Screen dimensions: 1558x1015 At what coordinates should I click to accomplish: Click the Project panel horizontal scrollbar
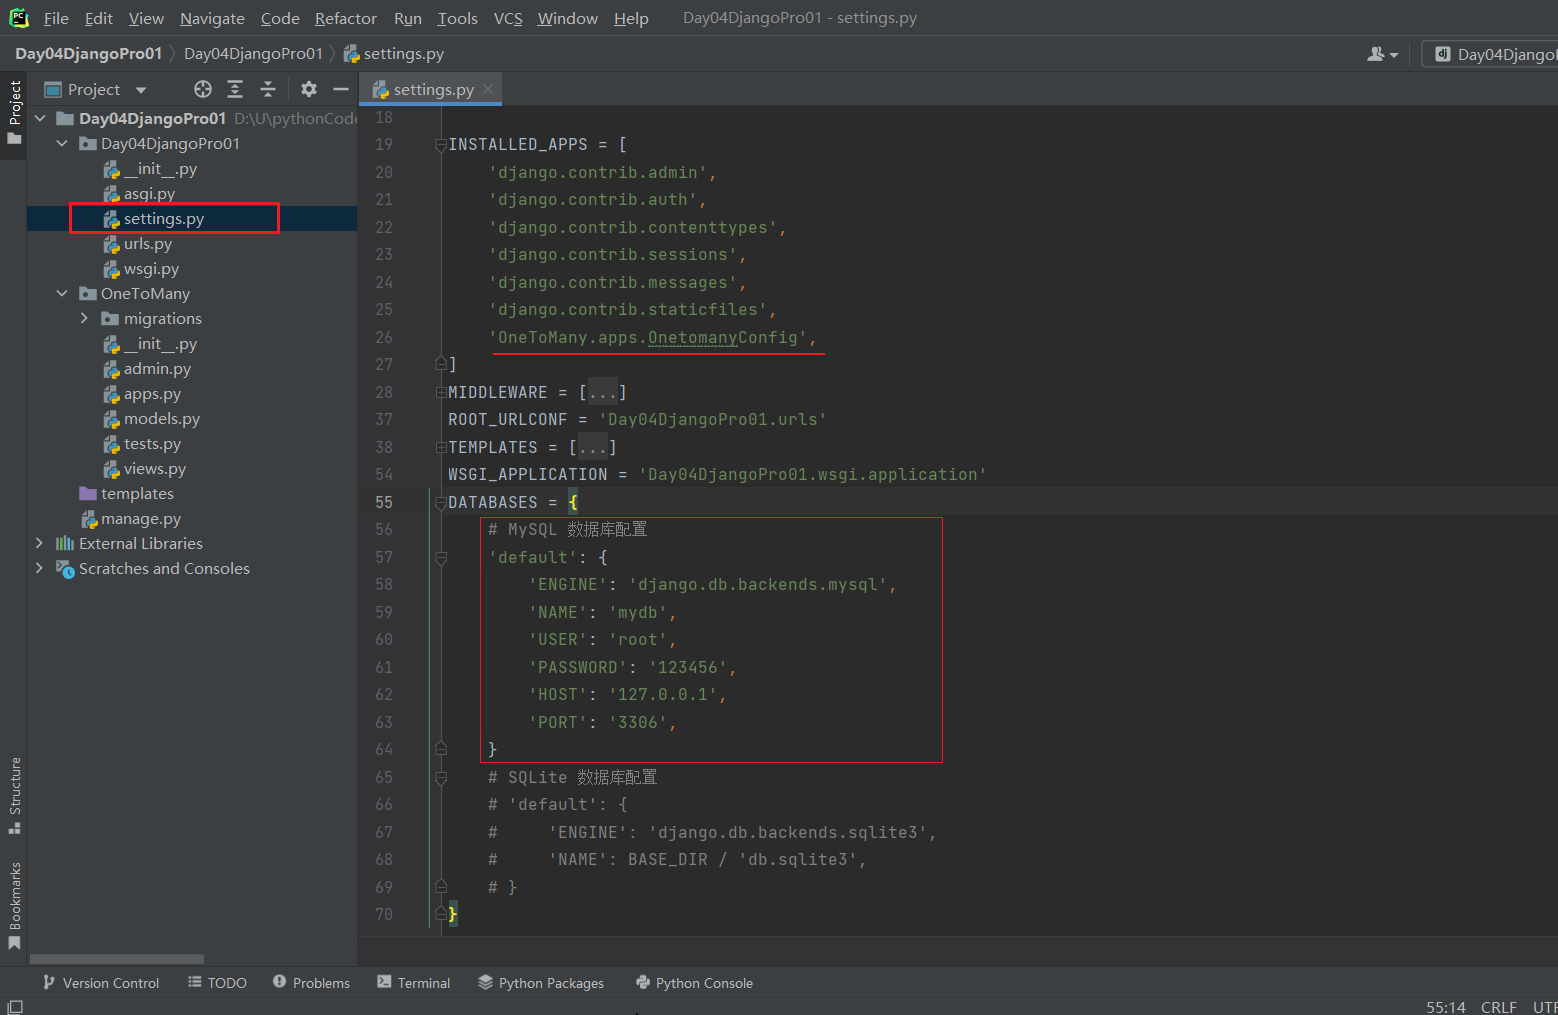tap(117, 958)
